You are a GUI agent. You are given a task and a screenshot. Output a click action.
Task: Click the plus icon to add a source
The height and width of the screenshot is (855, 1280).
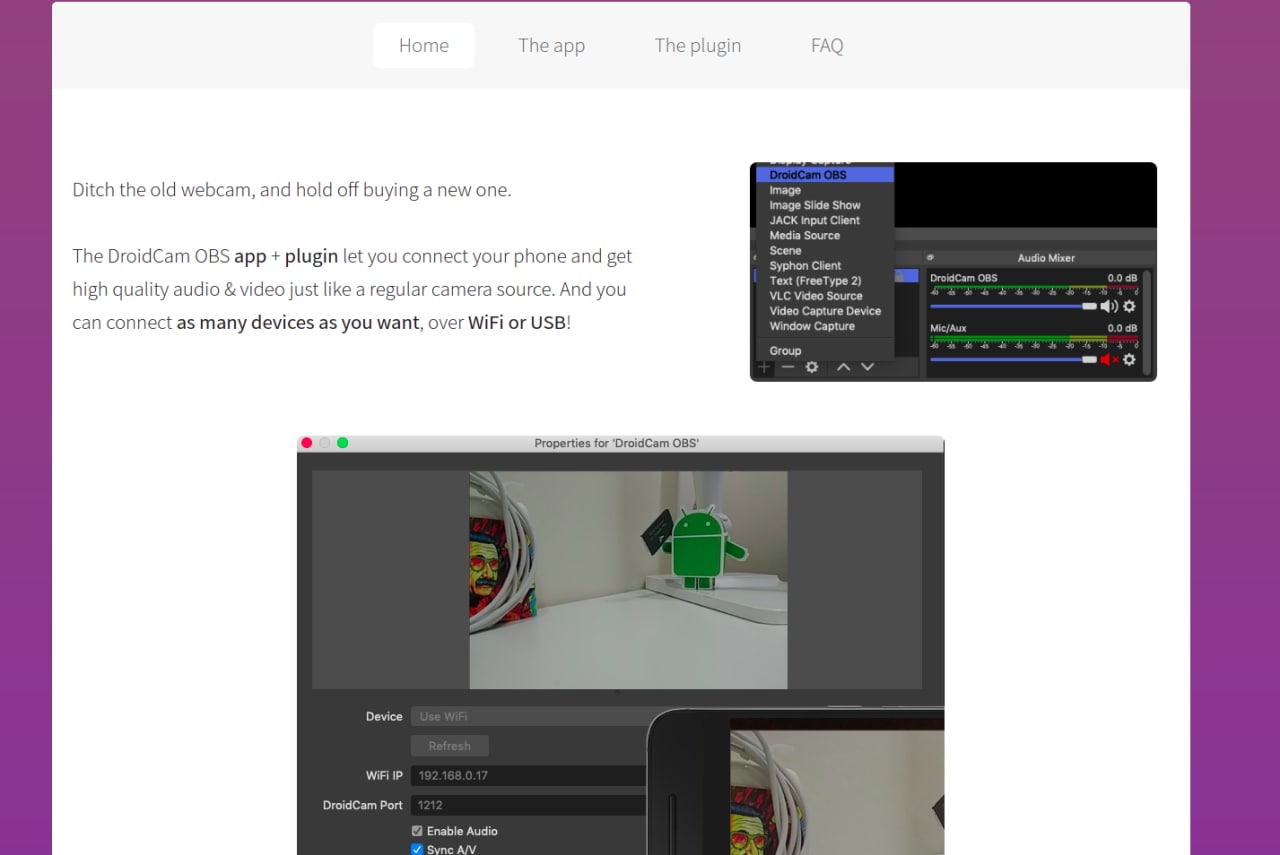(764, 367)
